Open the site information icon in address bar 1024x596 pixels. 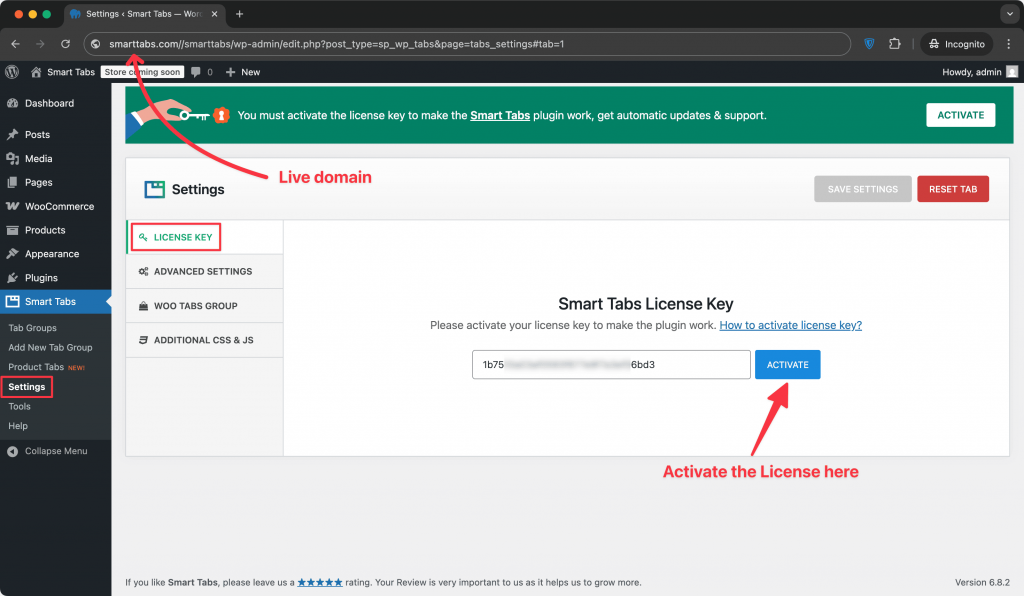tap(95, 44)
